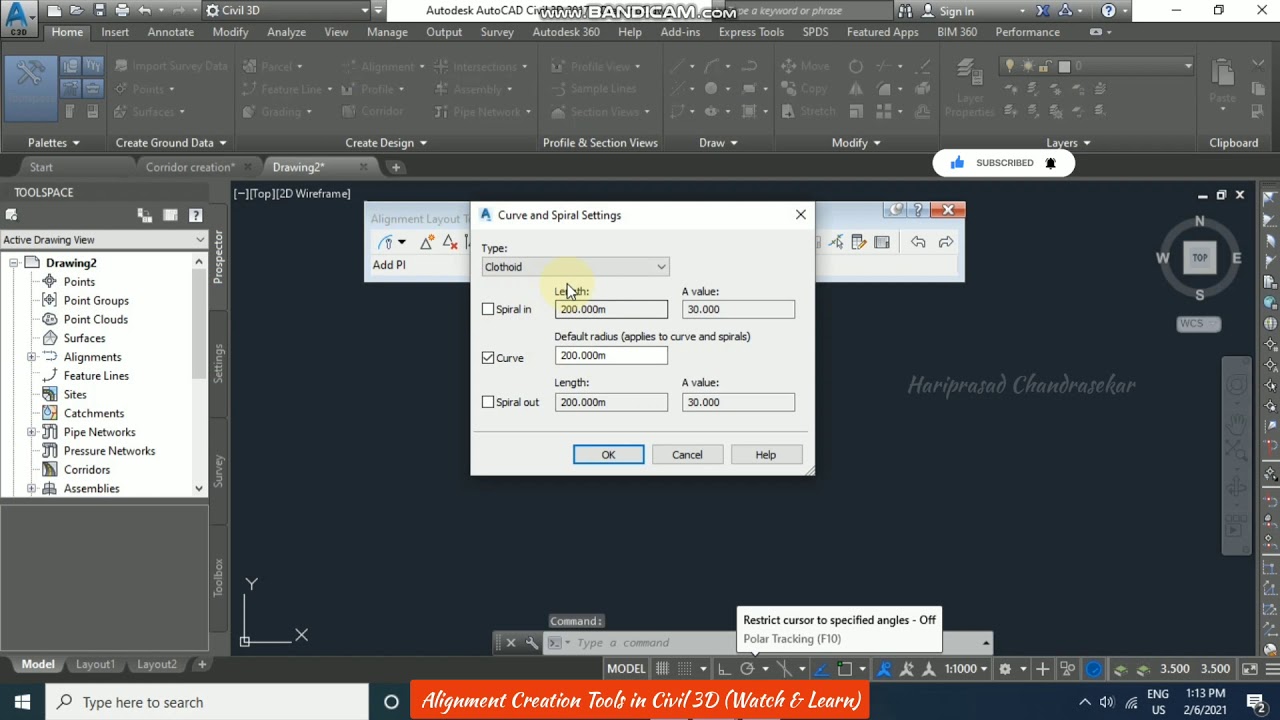Open the Type dropdown showing Clothoid
The height and width of the screenshot is (720, 1280).
pyautogui.click(x=575, y=267)
